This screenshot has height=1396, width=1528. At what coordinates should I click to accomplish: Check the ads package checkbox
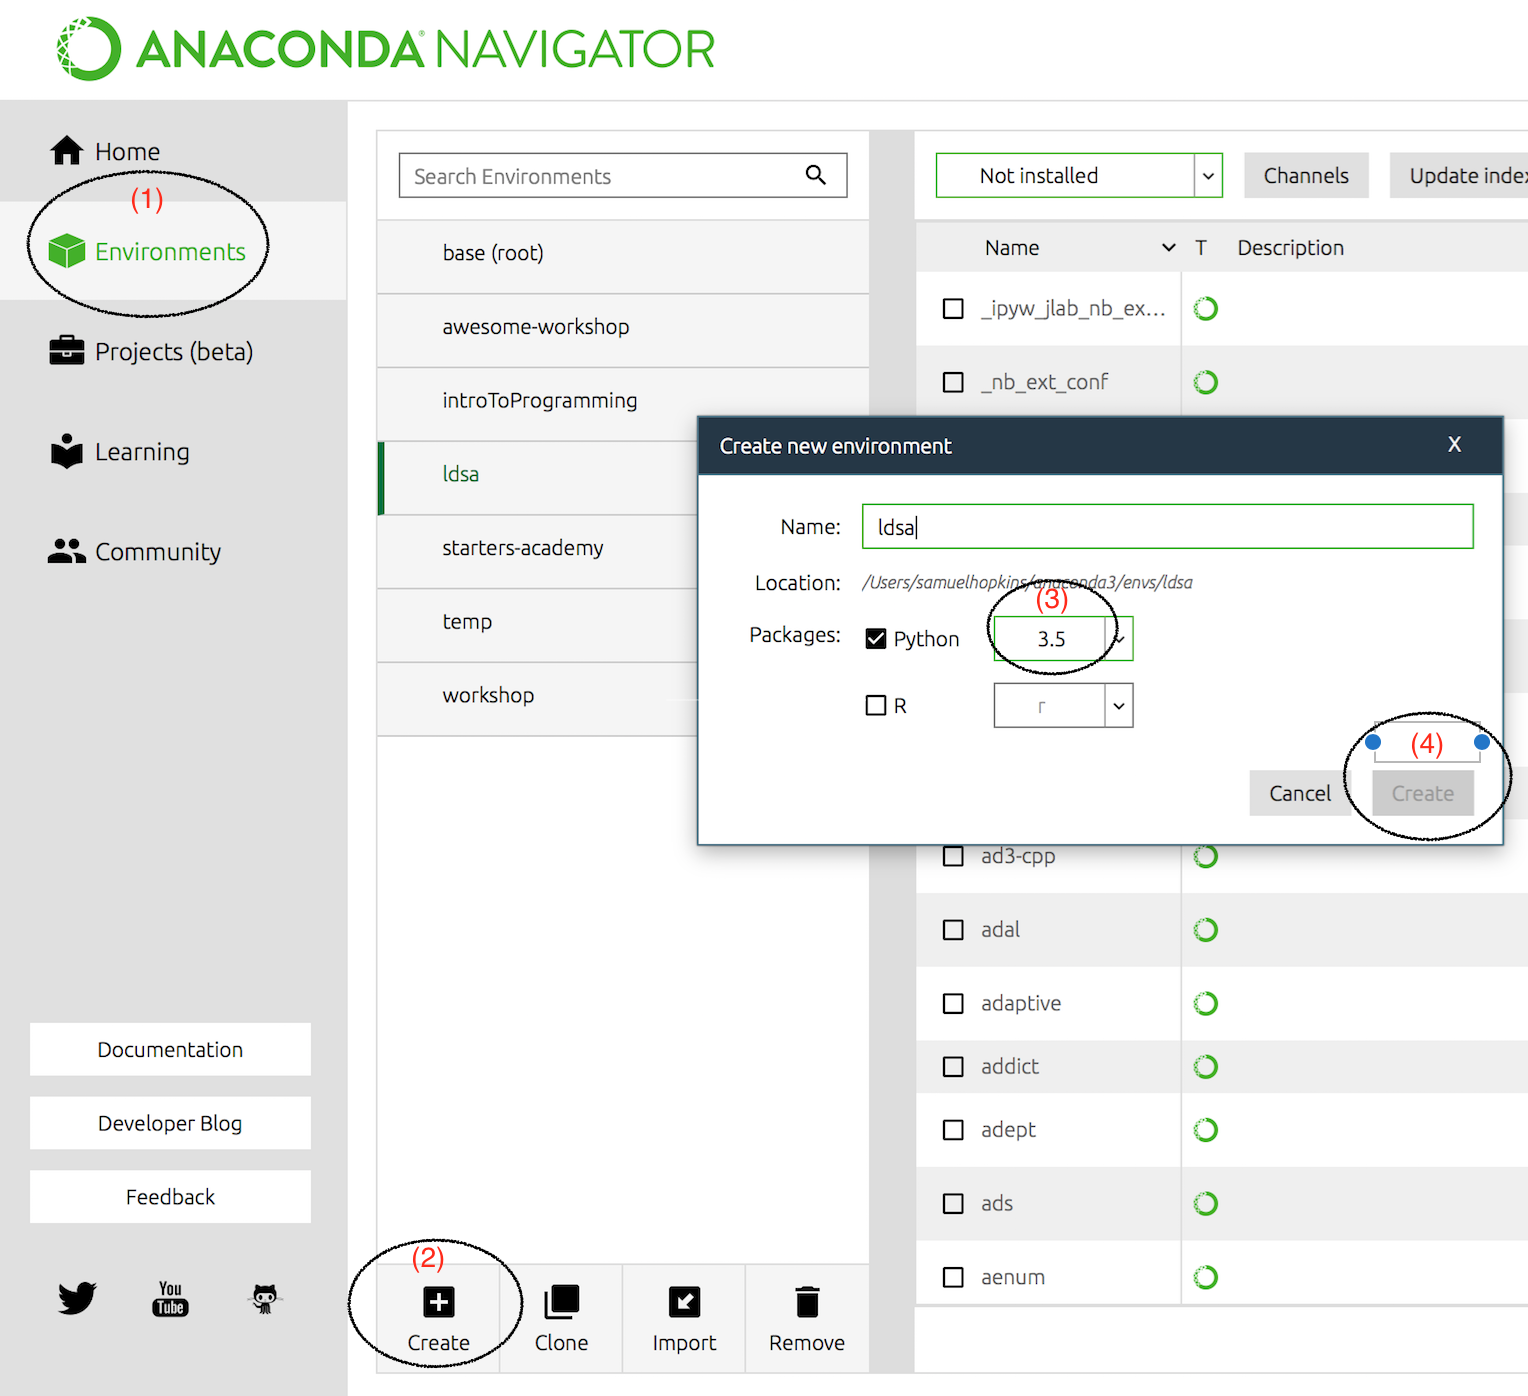(x=954, y=1204)
